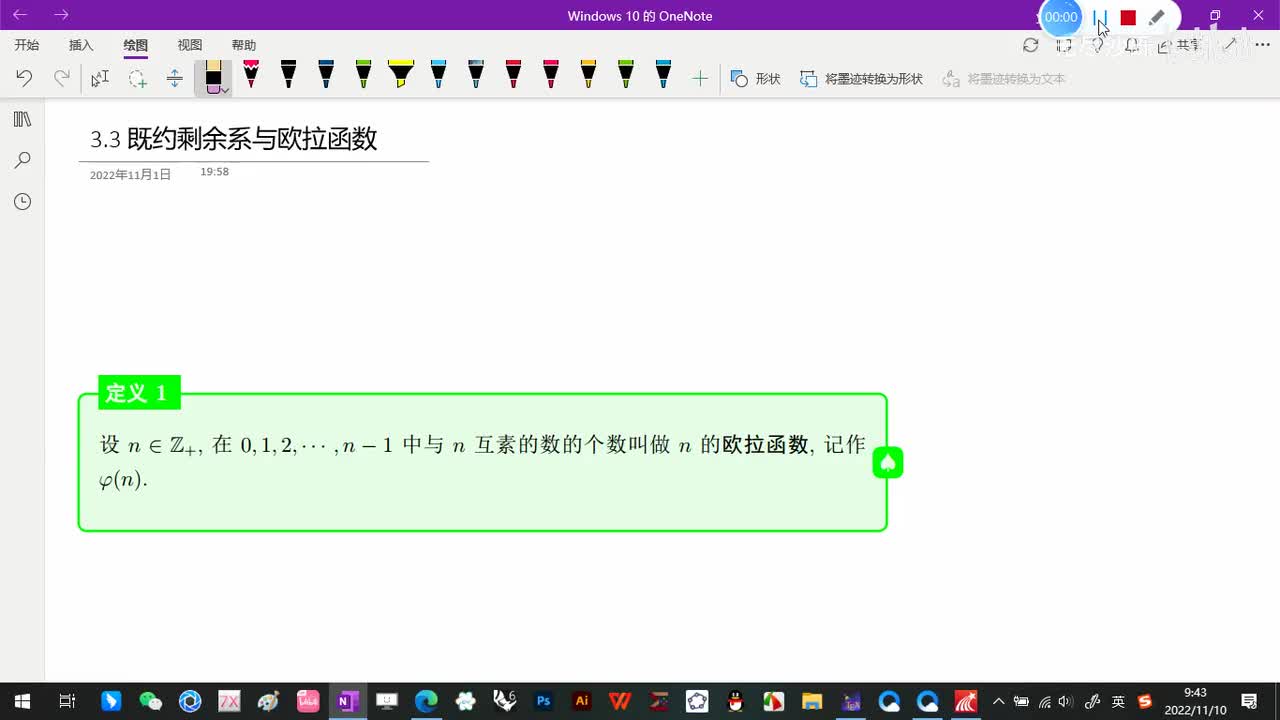Open WeChat from the taskbar
Viewport: 1280px width, 720px height.
(x=150, y=701)
